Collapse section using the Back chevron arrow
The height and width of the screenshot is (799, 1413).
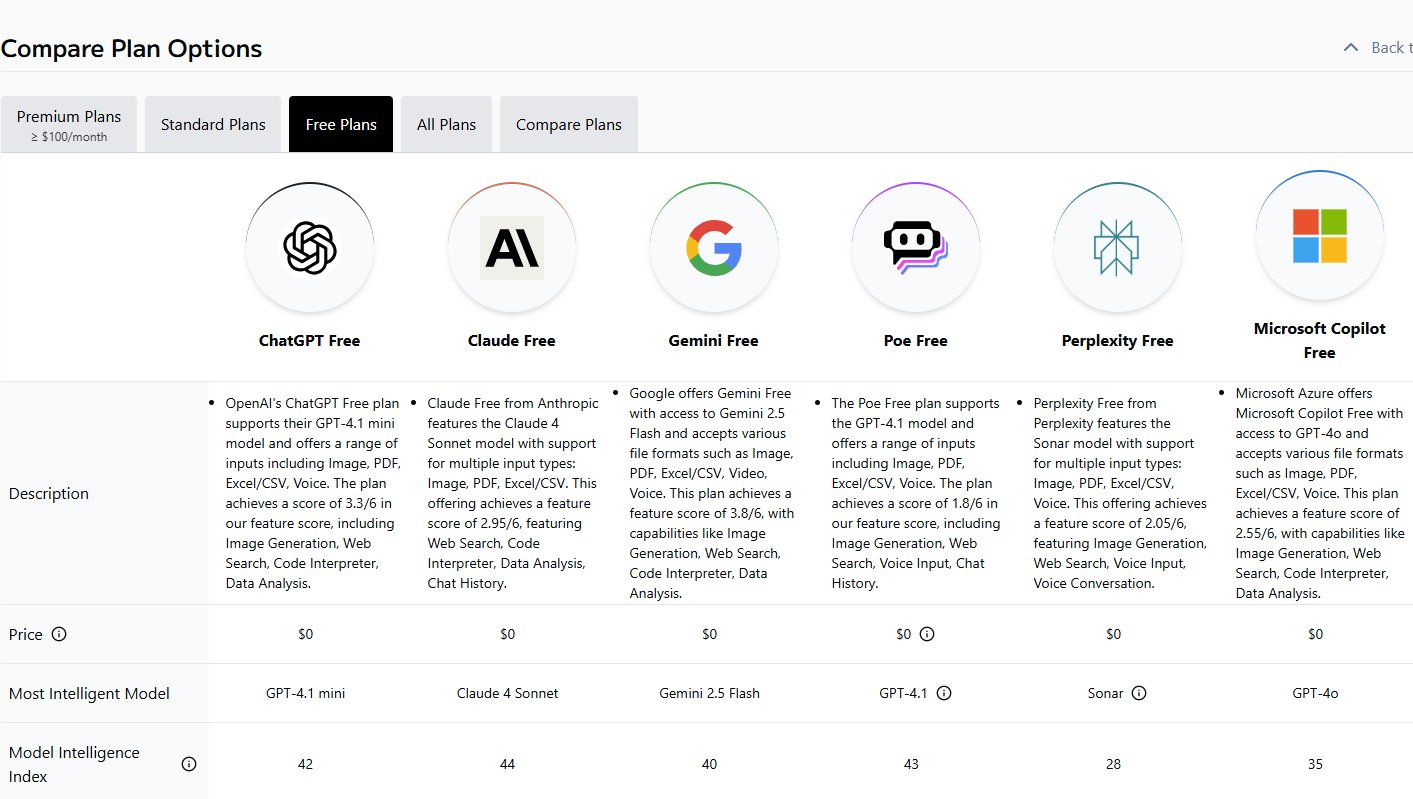point(1351,48)
